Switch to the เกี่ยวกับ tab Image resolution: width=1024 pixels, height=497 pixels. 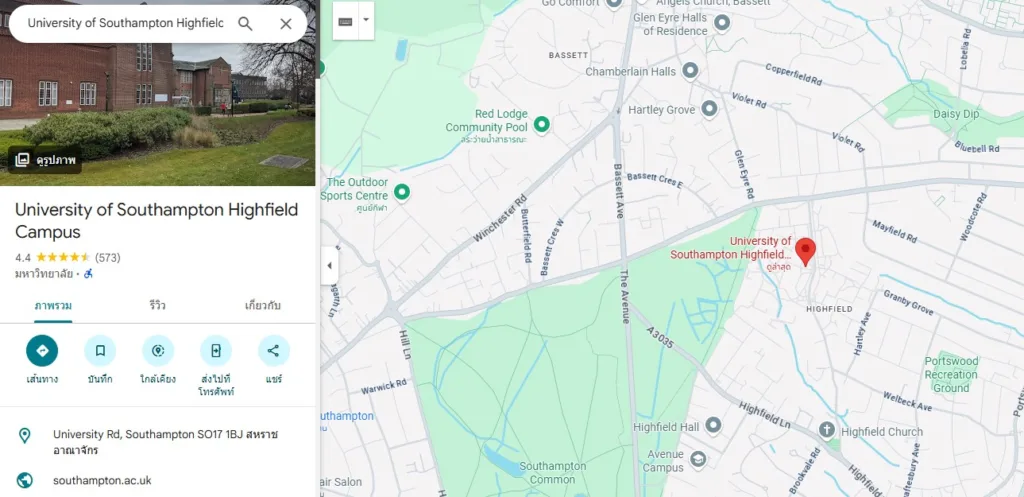[x=263, y=306]
